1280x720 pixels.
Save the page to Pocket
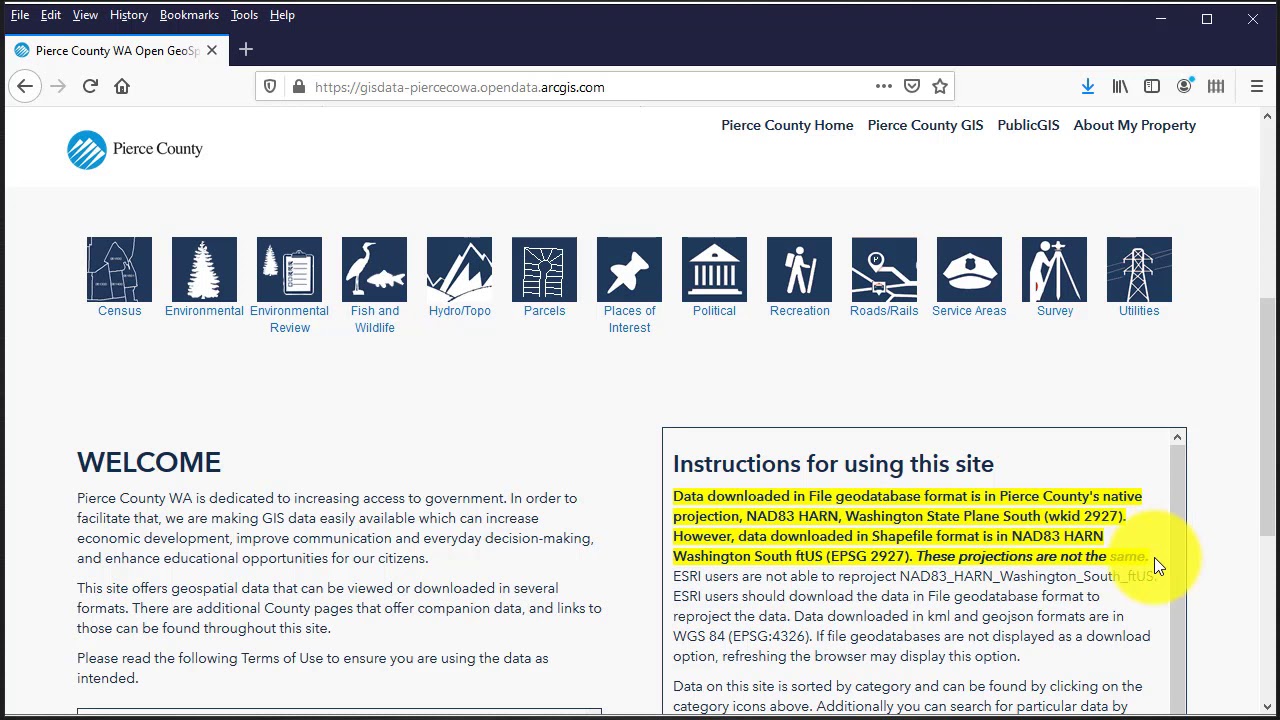click(x=912, y=87)
